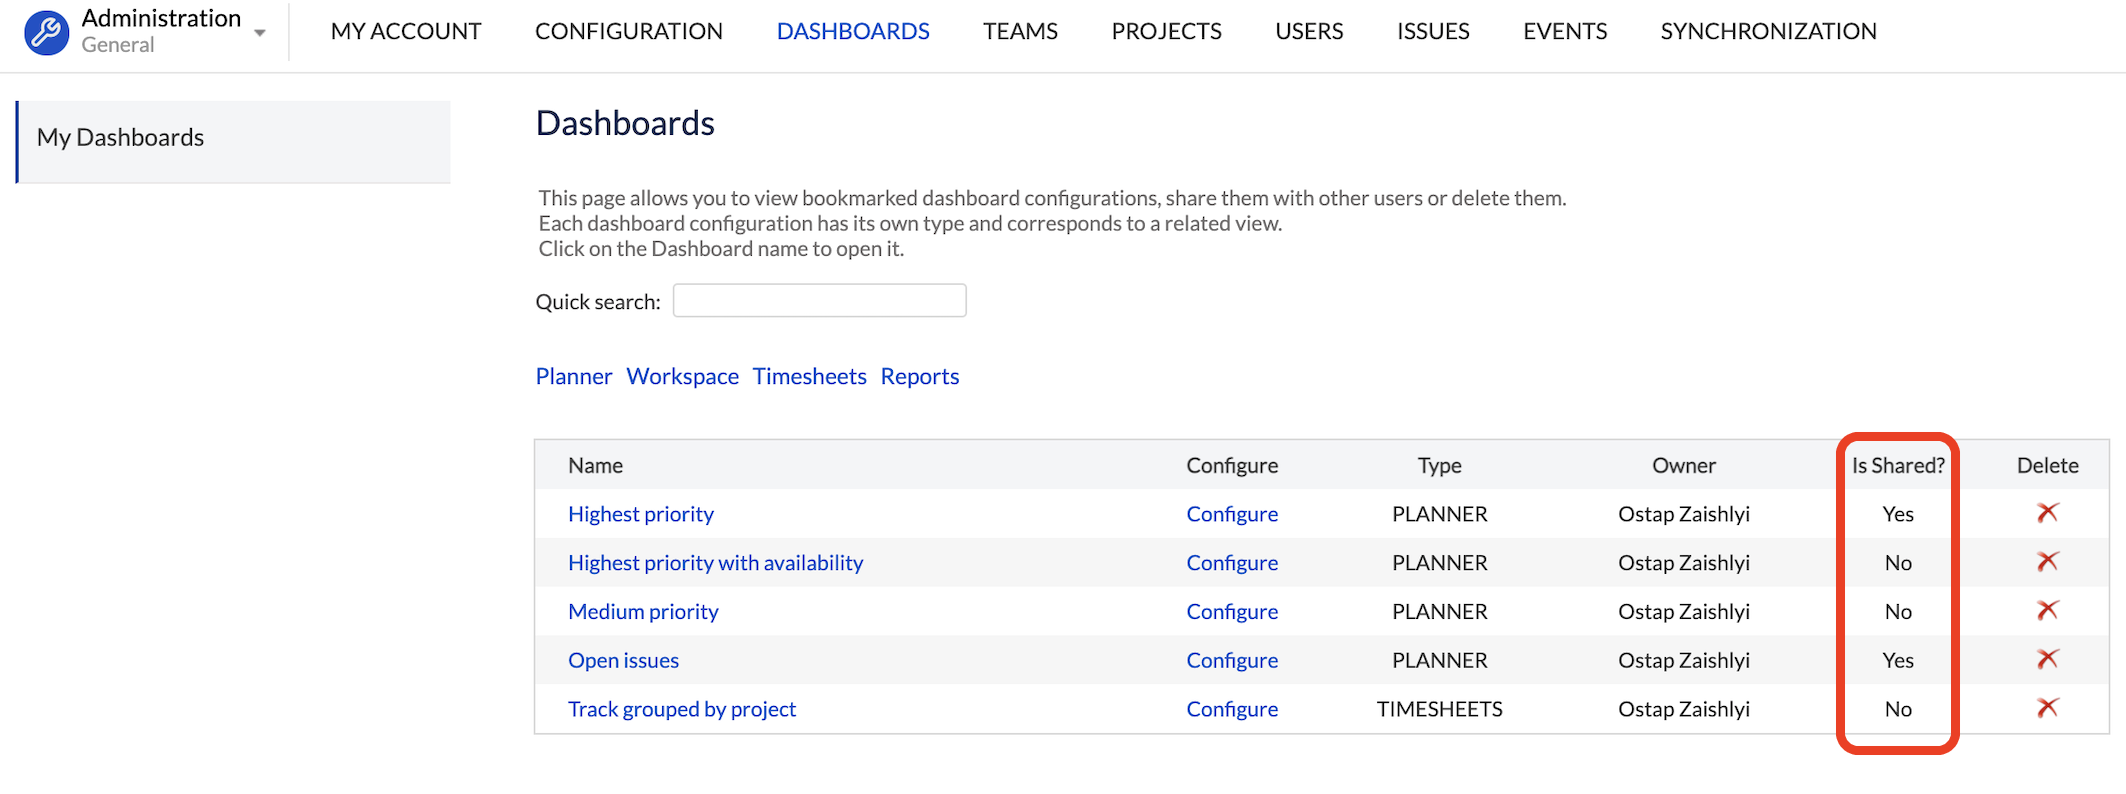Show Reports dashboards filter
This screenshot has height=794, width=2126.
click(x=919, y=377)
